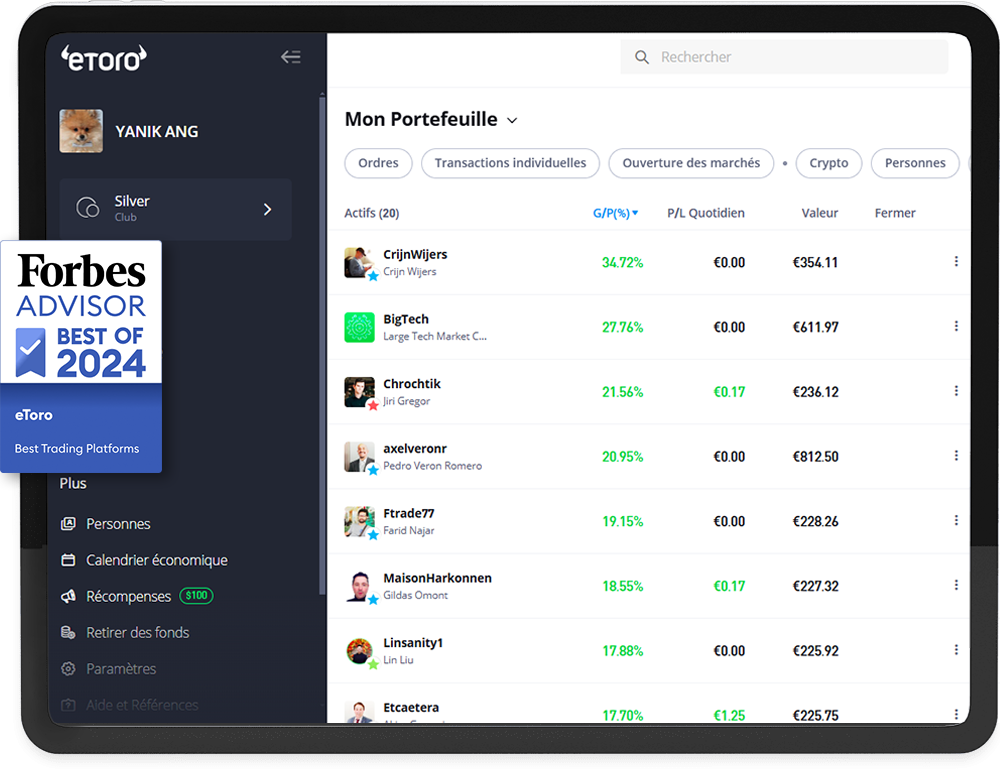Select the Ordres filter tab
The image size is (1000, 770).
pos(378,163)
